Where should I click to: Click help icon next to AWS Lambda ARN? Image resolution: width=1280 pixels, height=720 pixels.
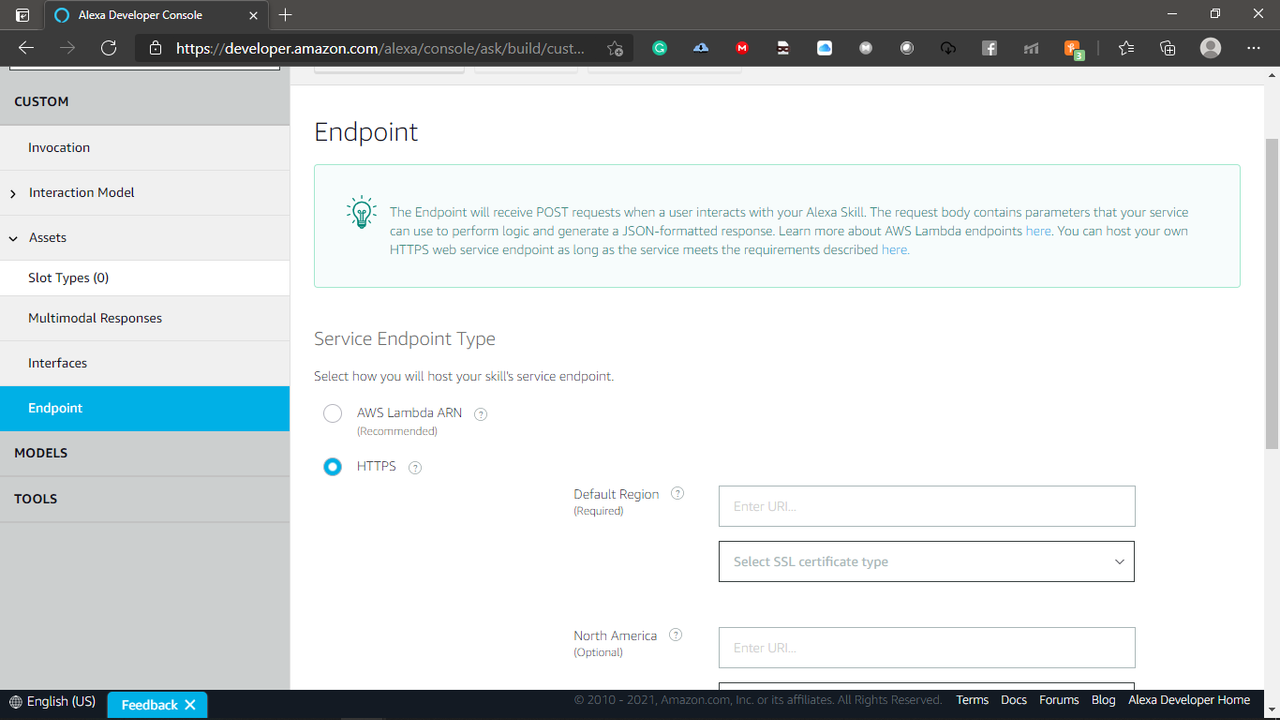point(480,414)
